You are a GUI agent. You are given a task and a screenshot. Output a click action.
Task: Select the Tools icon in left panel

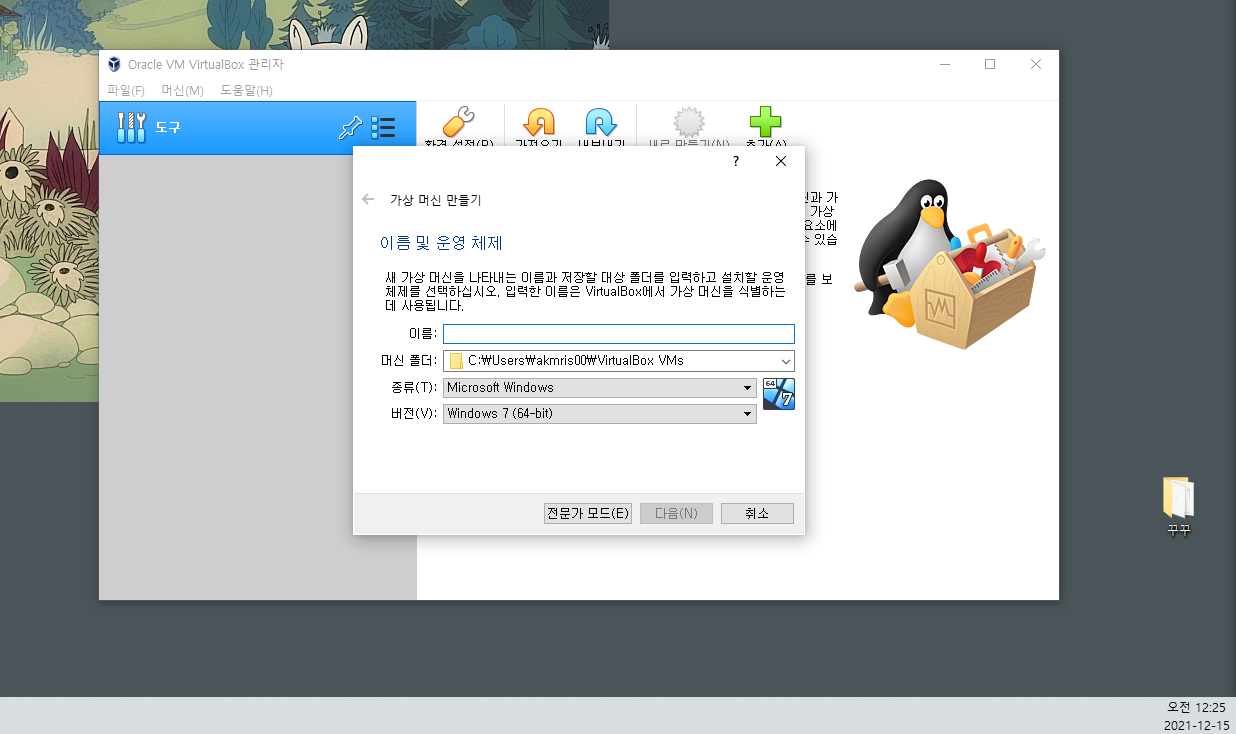click(x=131, y=127)
